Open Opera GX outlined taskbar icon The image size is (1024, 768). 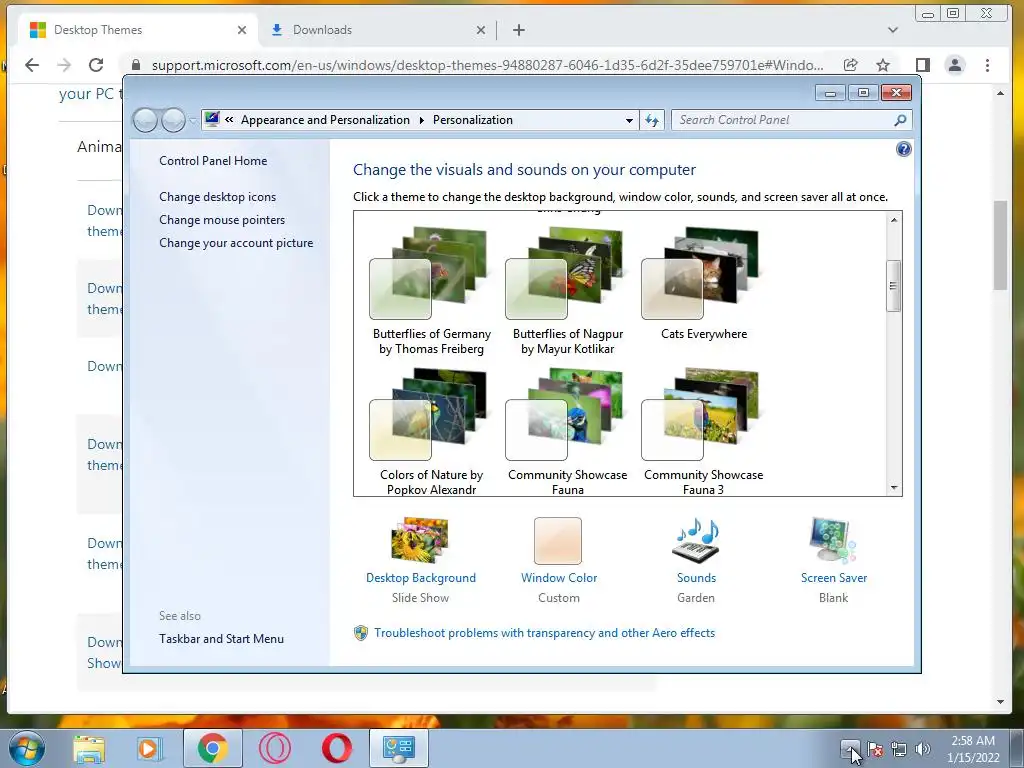274,748
